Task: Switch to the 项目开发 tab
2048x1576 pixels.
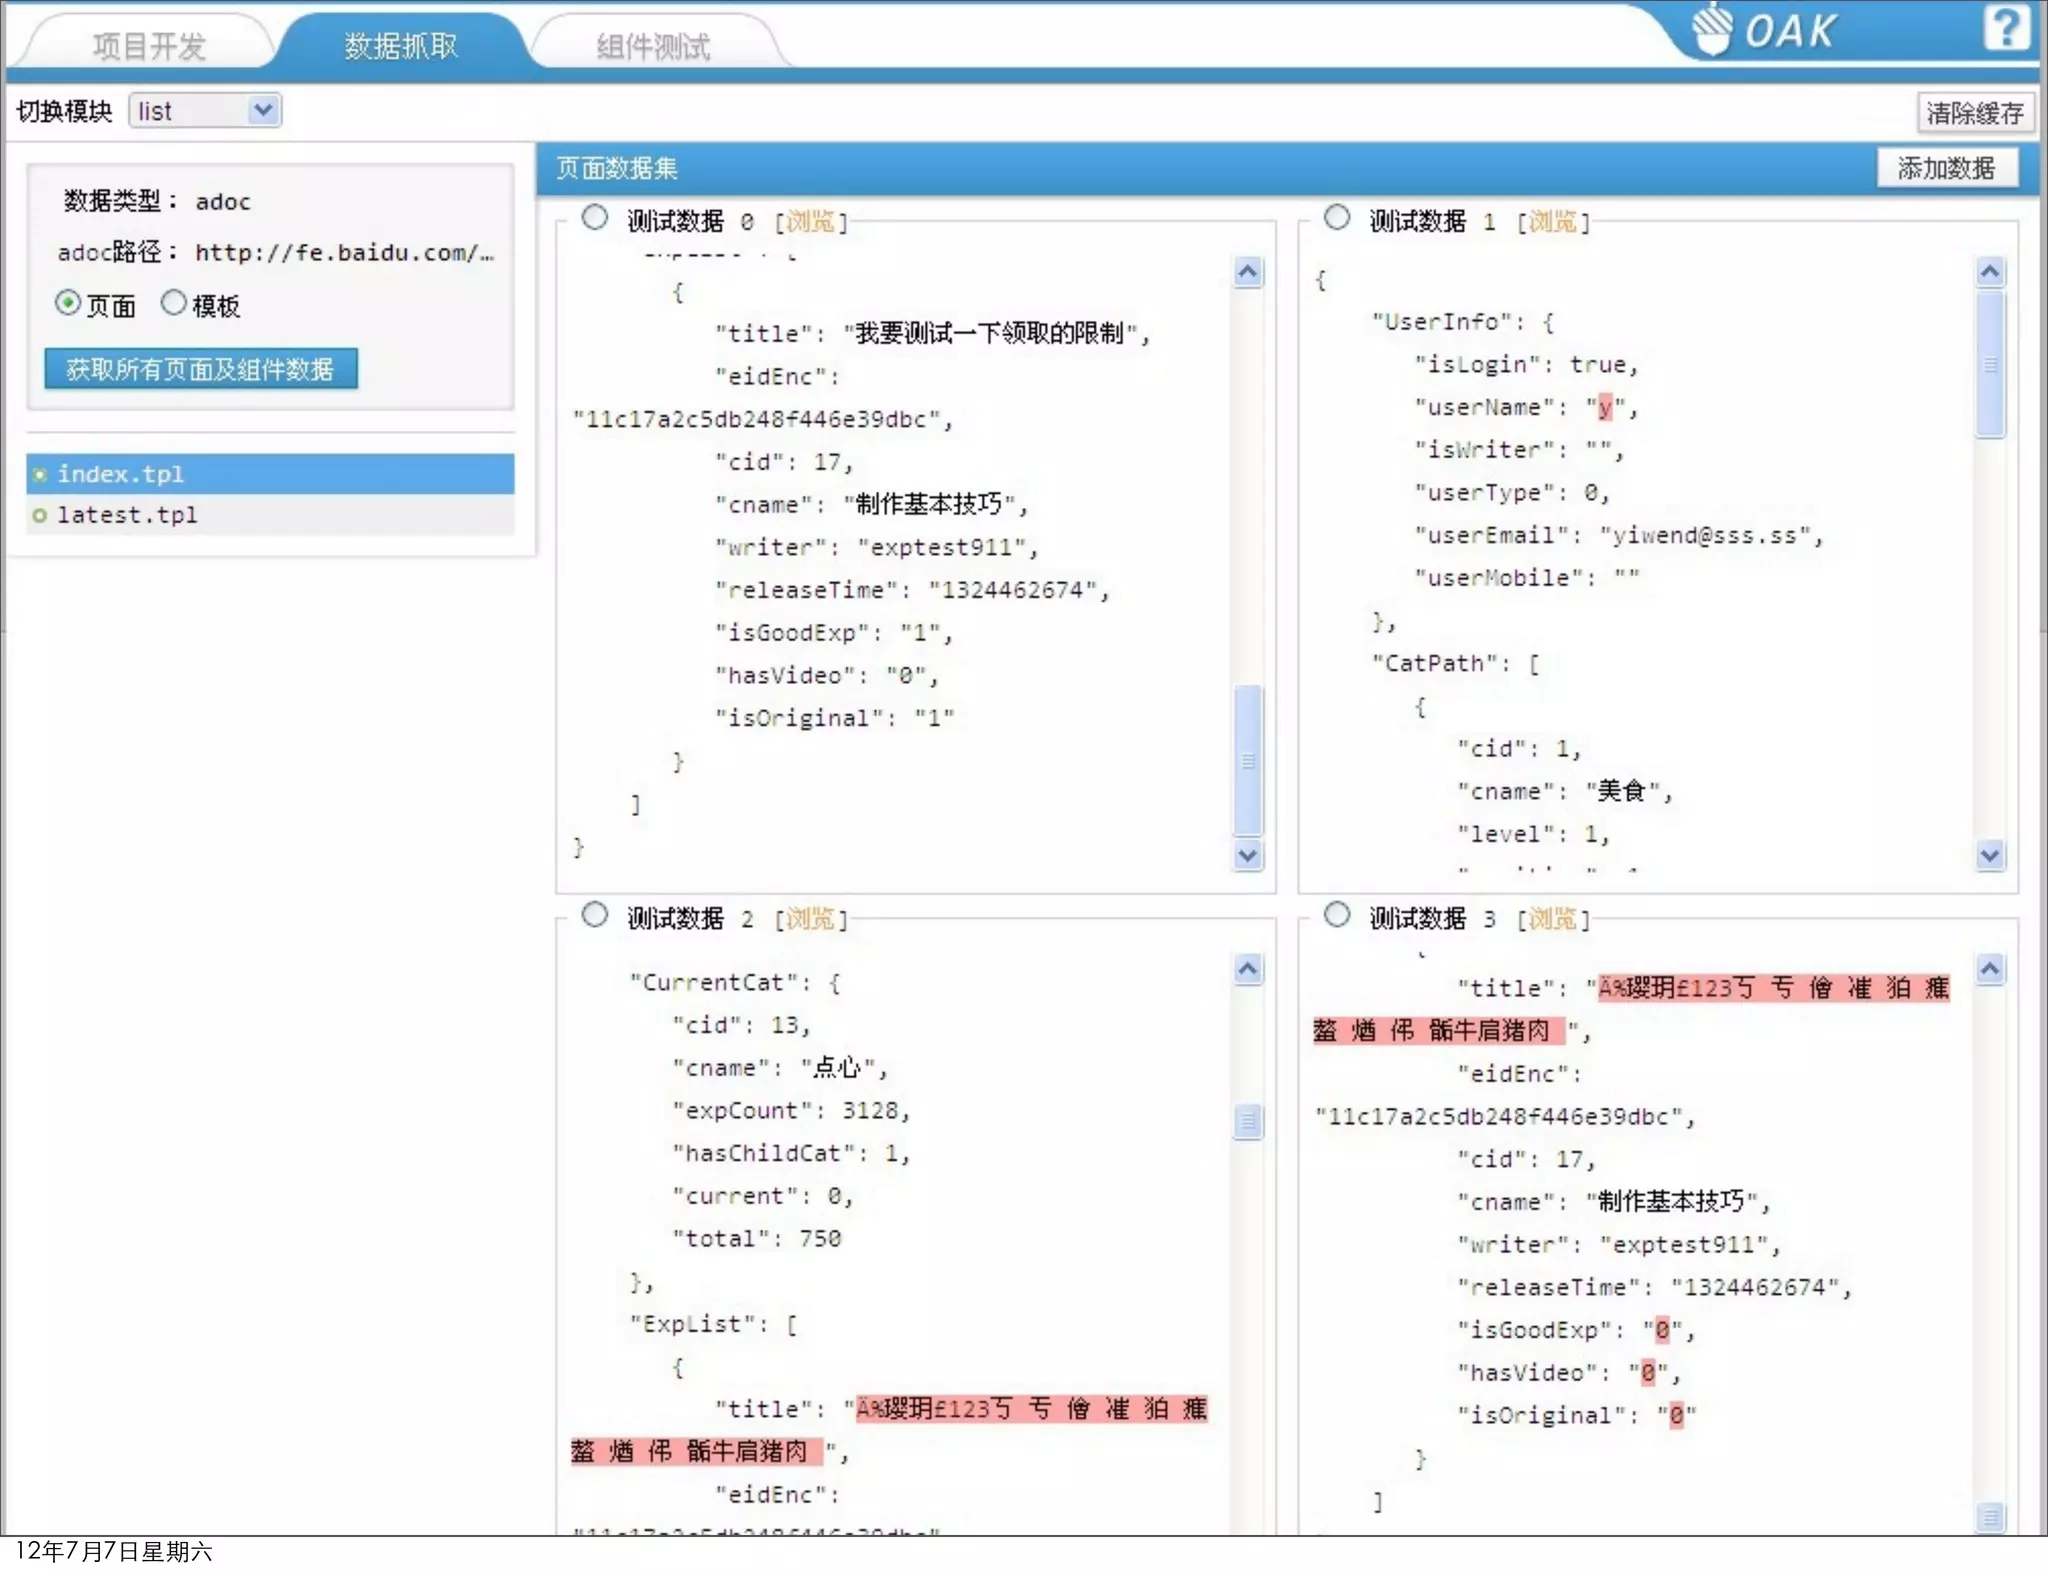Action: 148,46
